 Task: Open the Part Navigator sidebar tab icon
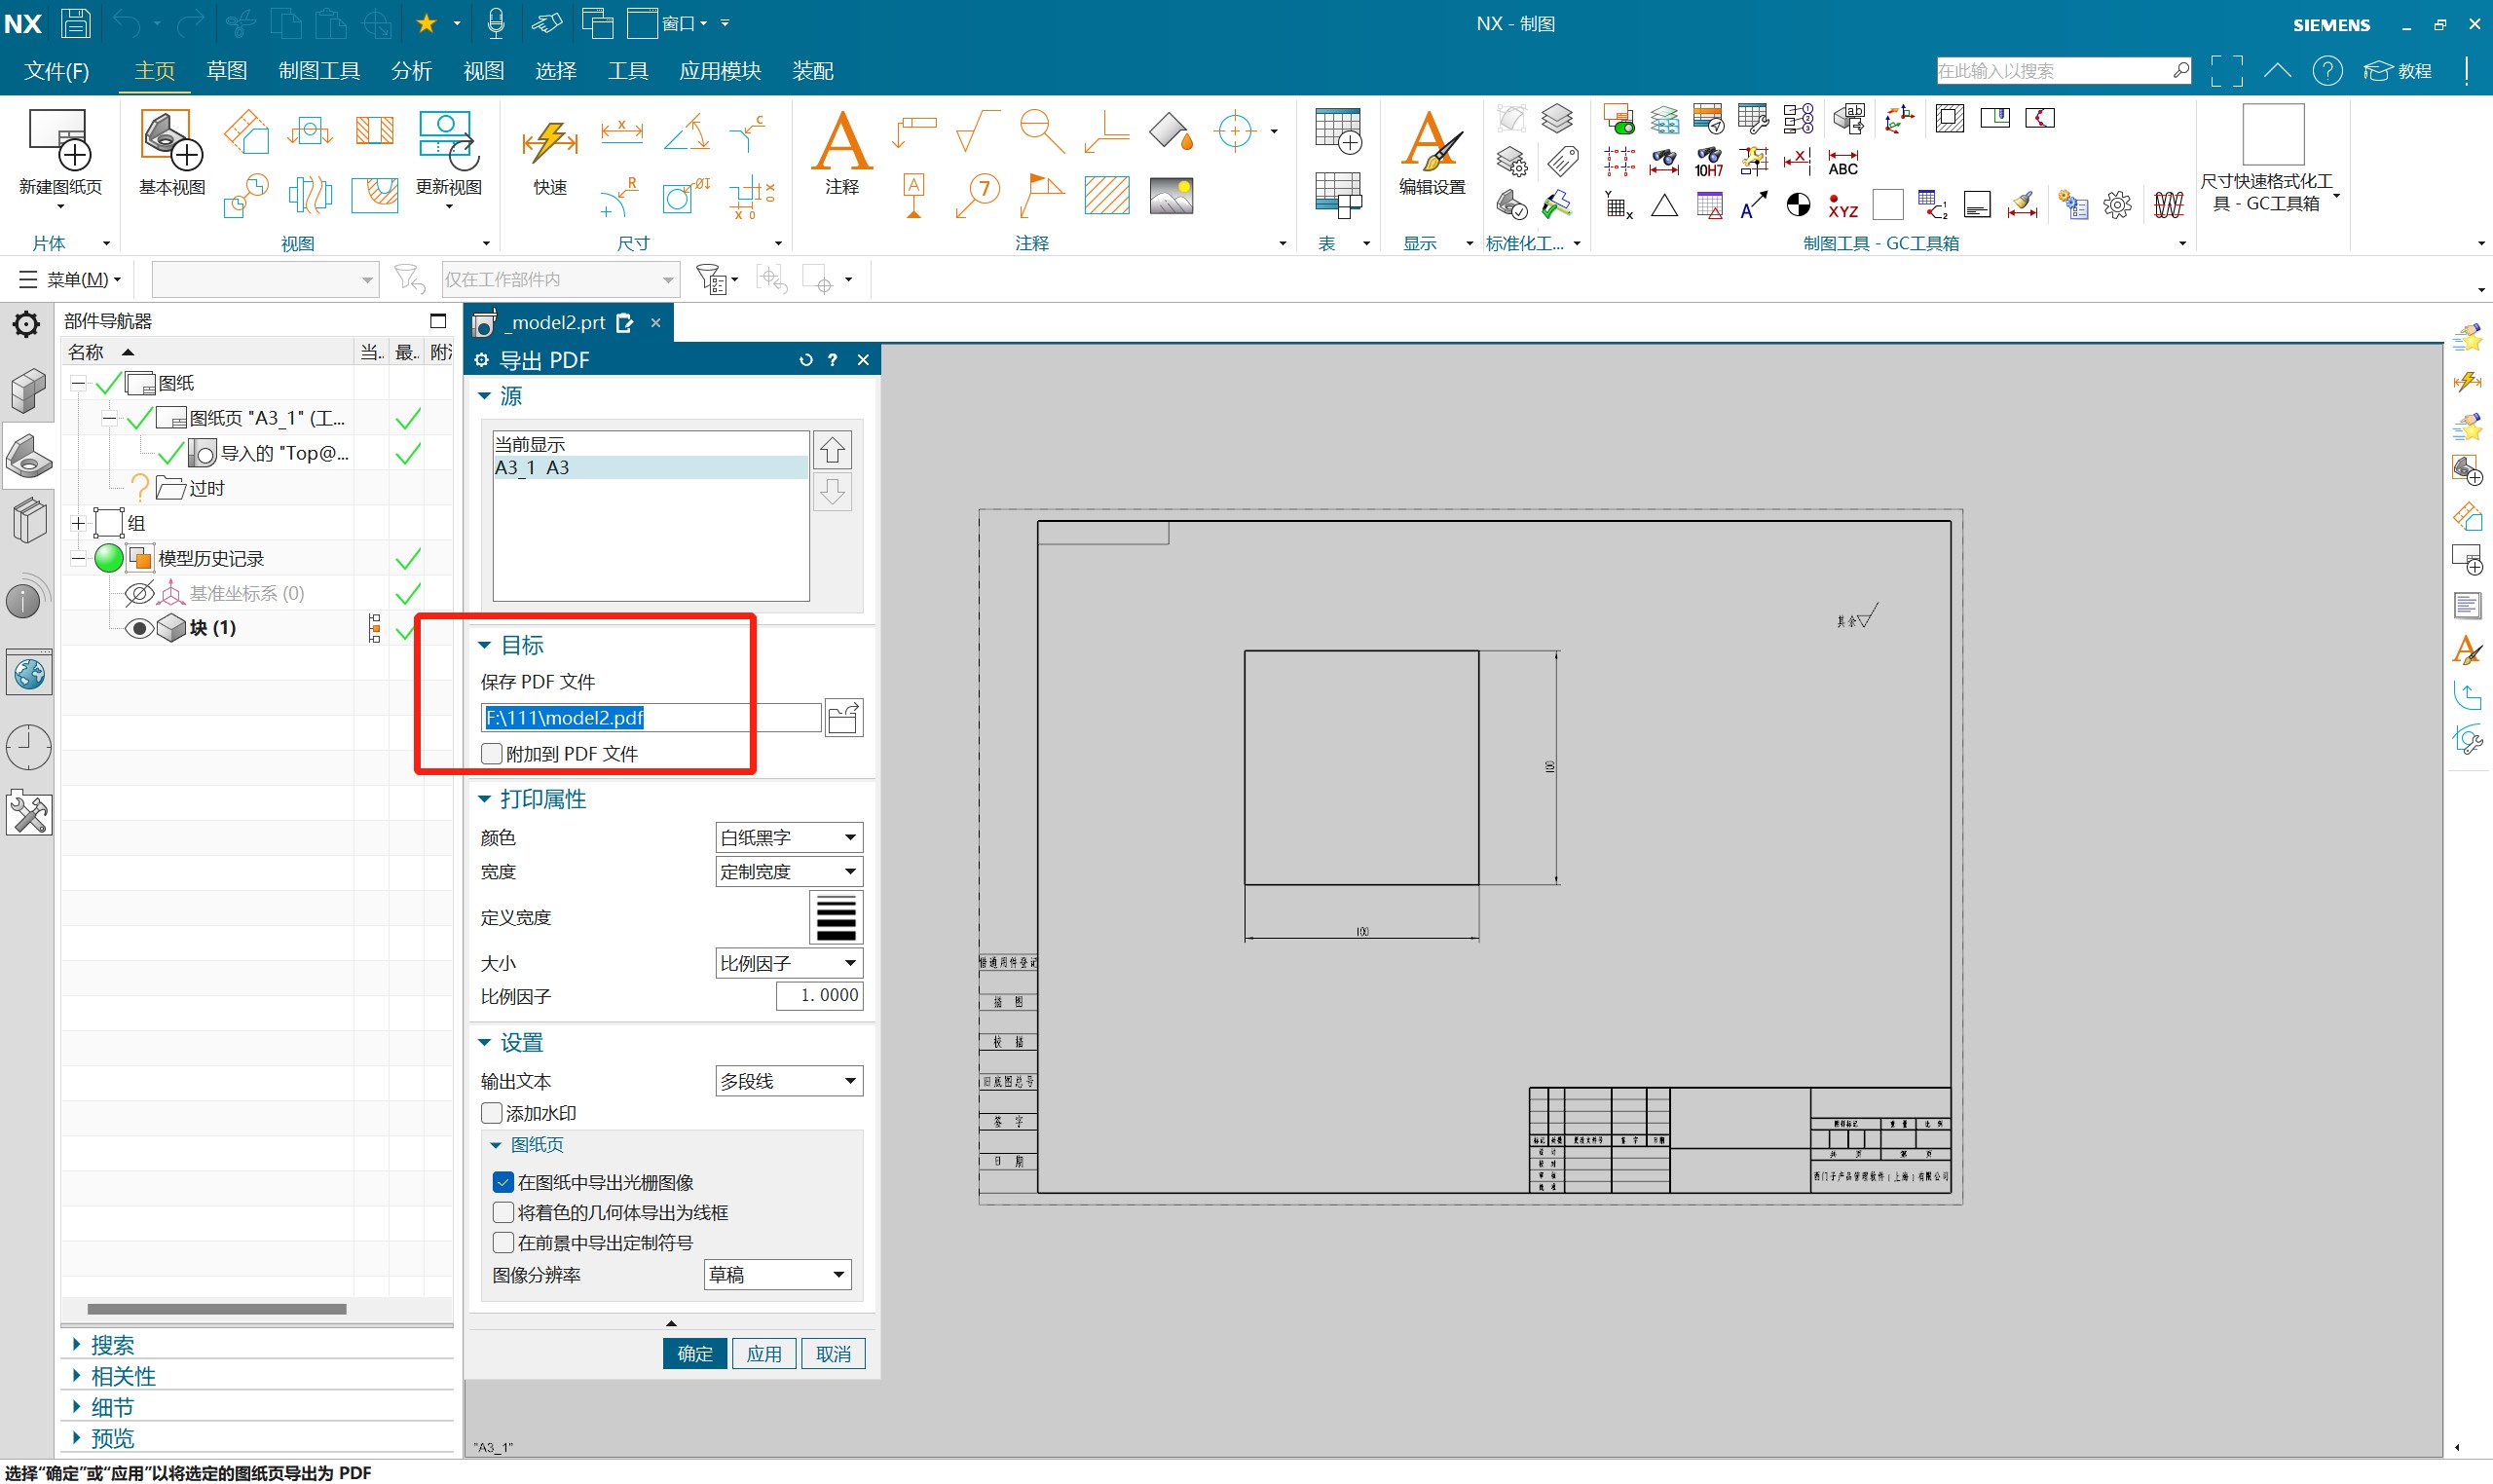point(29,456)
